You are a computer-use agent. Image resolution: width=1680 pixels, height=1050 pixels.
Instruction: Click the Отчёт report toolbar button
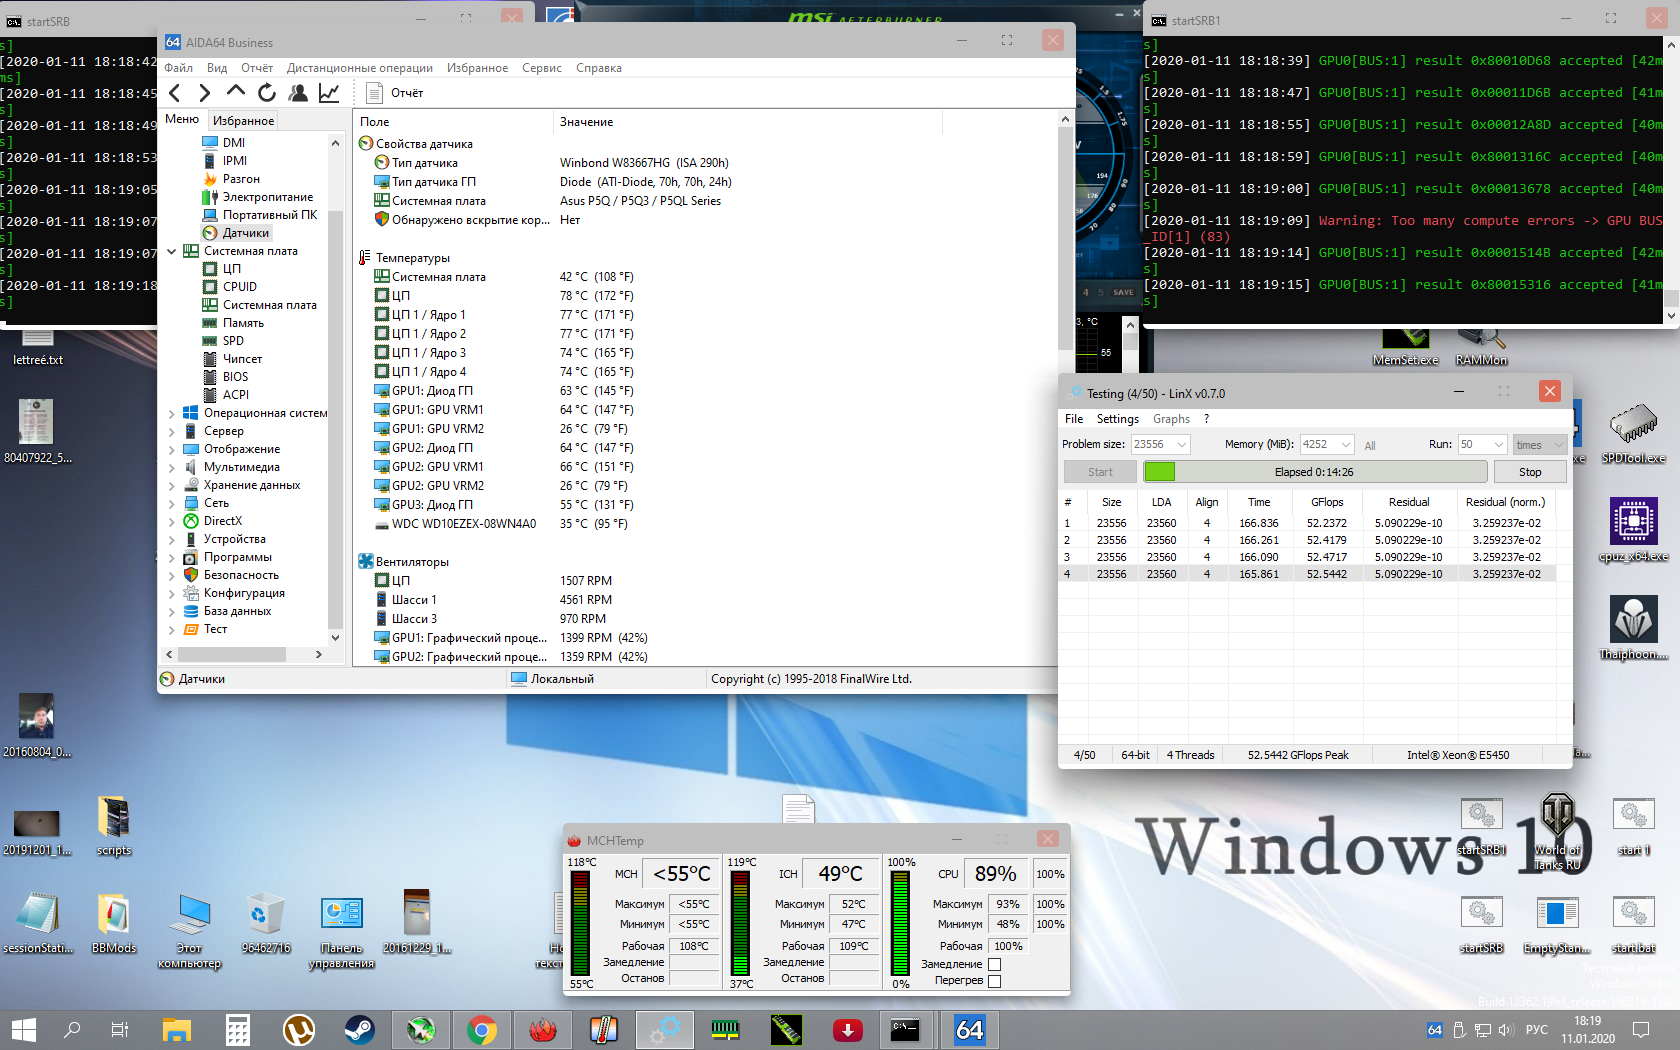(395, 93)
